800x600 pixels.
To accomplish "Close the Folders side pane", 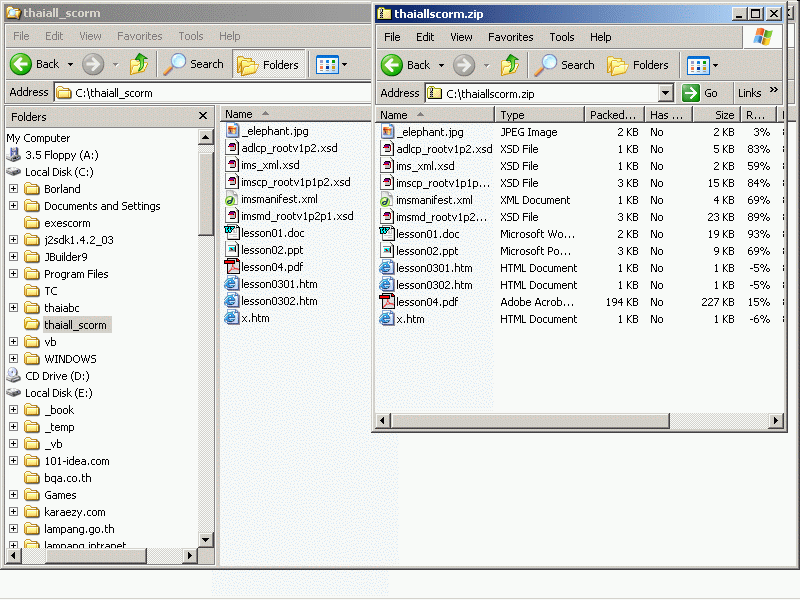I will click(203, 116).
